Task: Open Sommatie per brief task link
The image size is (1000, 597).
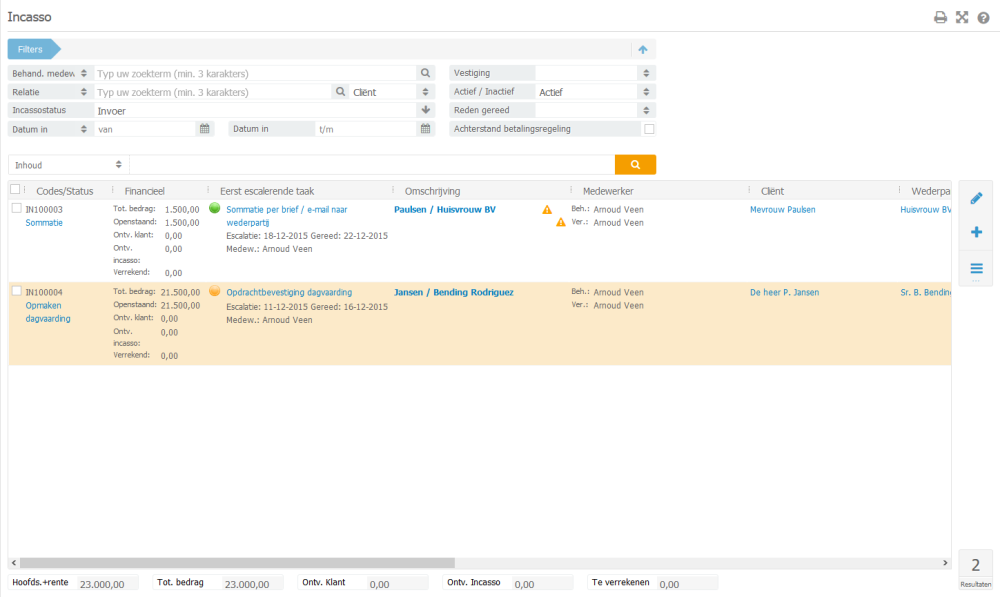Action: click(x=286, y=216)
